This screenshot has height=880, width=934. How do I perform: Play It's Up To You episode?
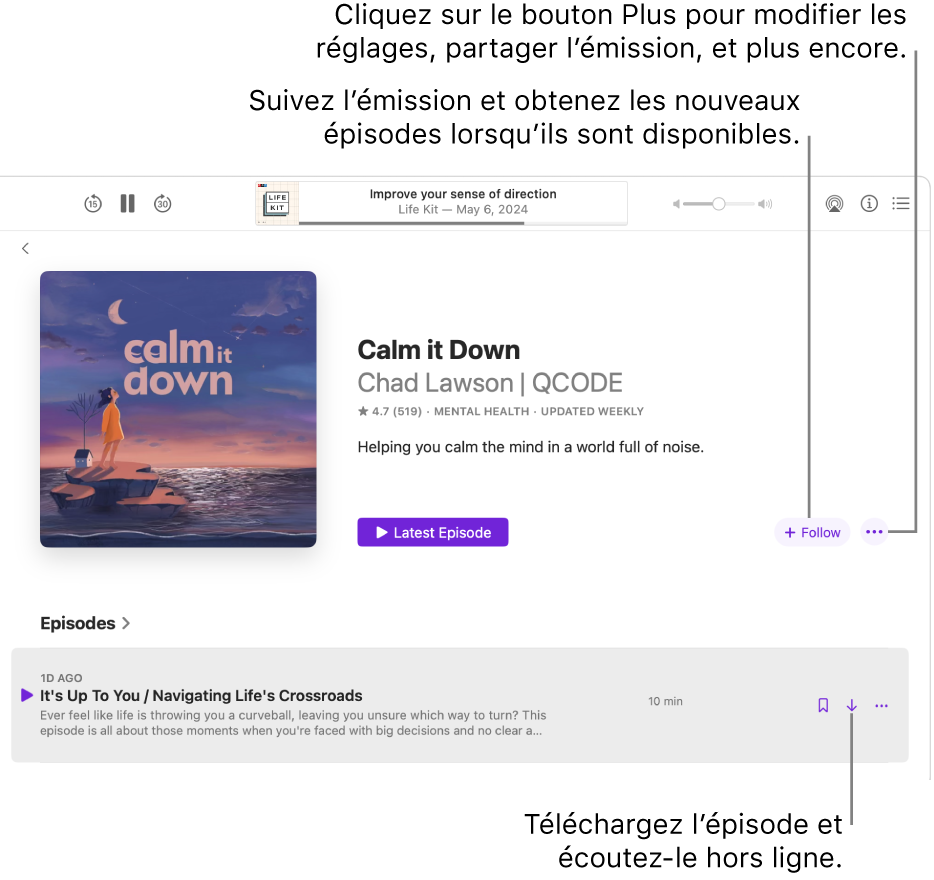27,695
